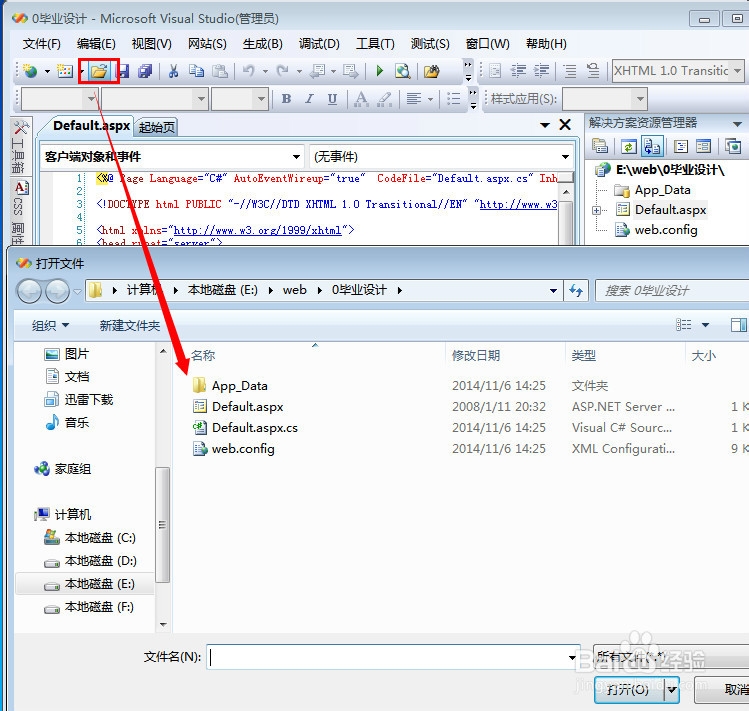Screen dimensions: 749x711
Task: Open the 样式应用 style dropdown
Action: point(640,99)
